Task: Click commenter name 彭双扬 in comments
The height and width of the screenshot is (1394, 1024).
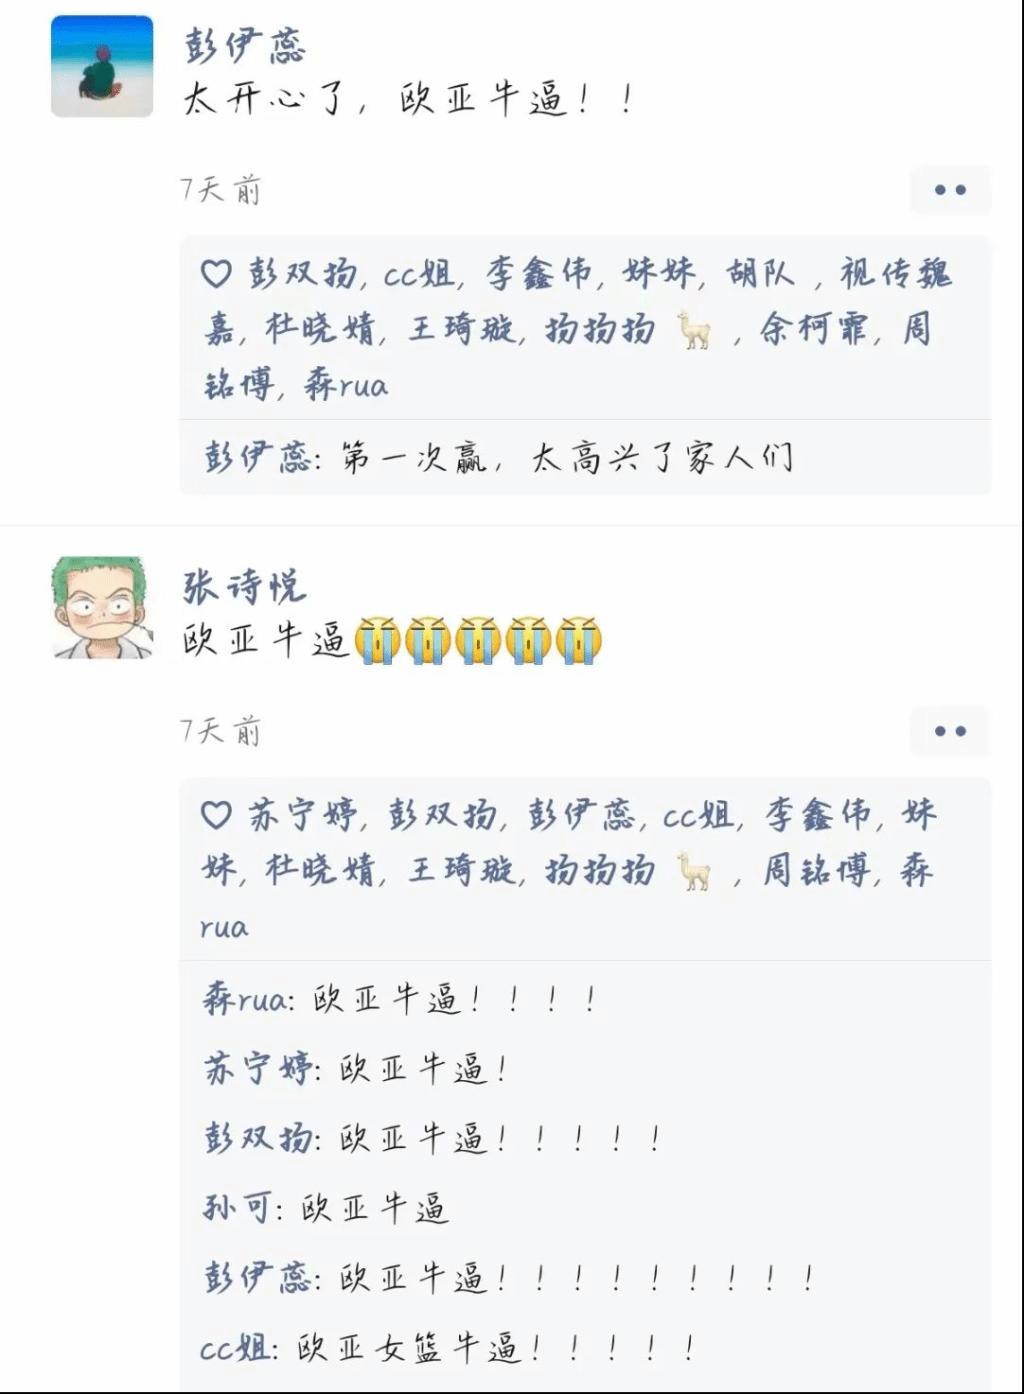Action: [257, 1138]
